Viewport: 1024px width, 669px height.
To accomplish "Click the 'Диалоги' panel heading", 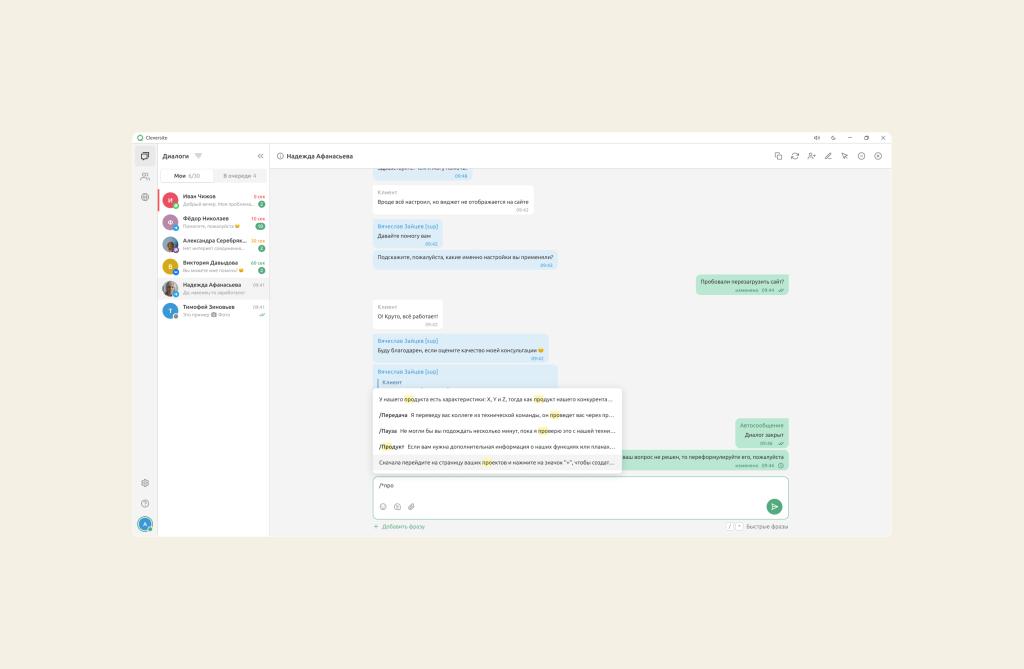I will [x=176, y=156].
